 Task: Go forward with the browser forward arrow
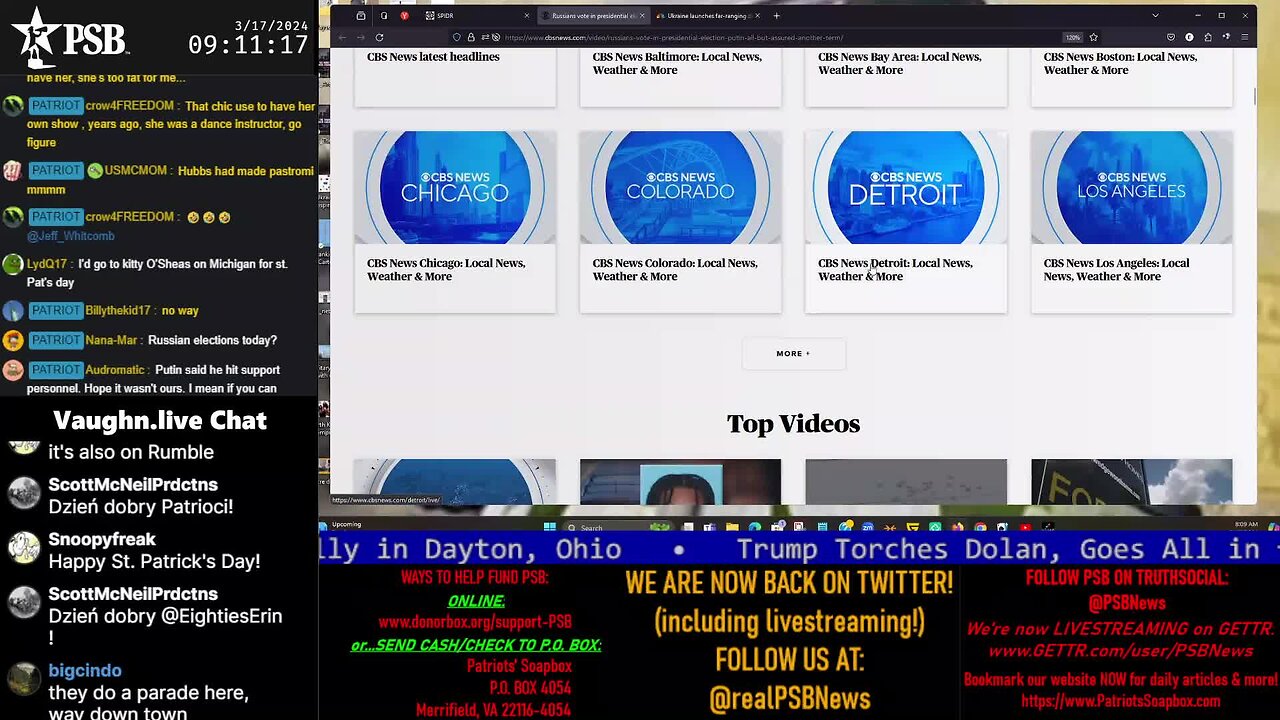(x=360, y=37)
